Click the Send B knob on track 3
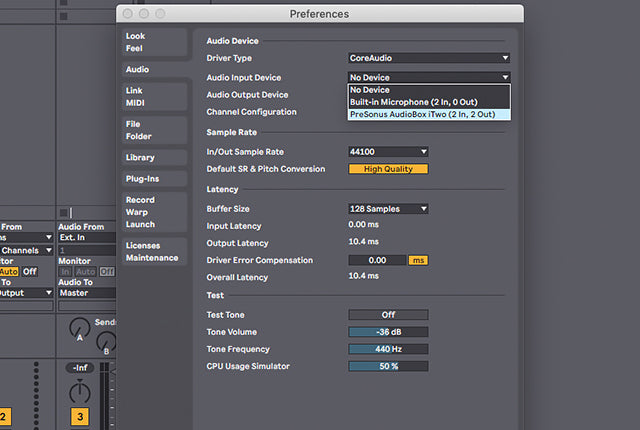Viewport: 640px width, 430px height. (x=106, y=342)
